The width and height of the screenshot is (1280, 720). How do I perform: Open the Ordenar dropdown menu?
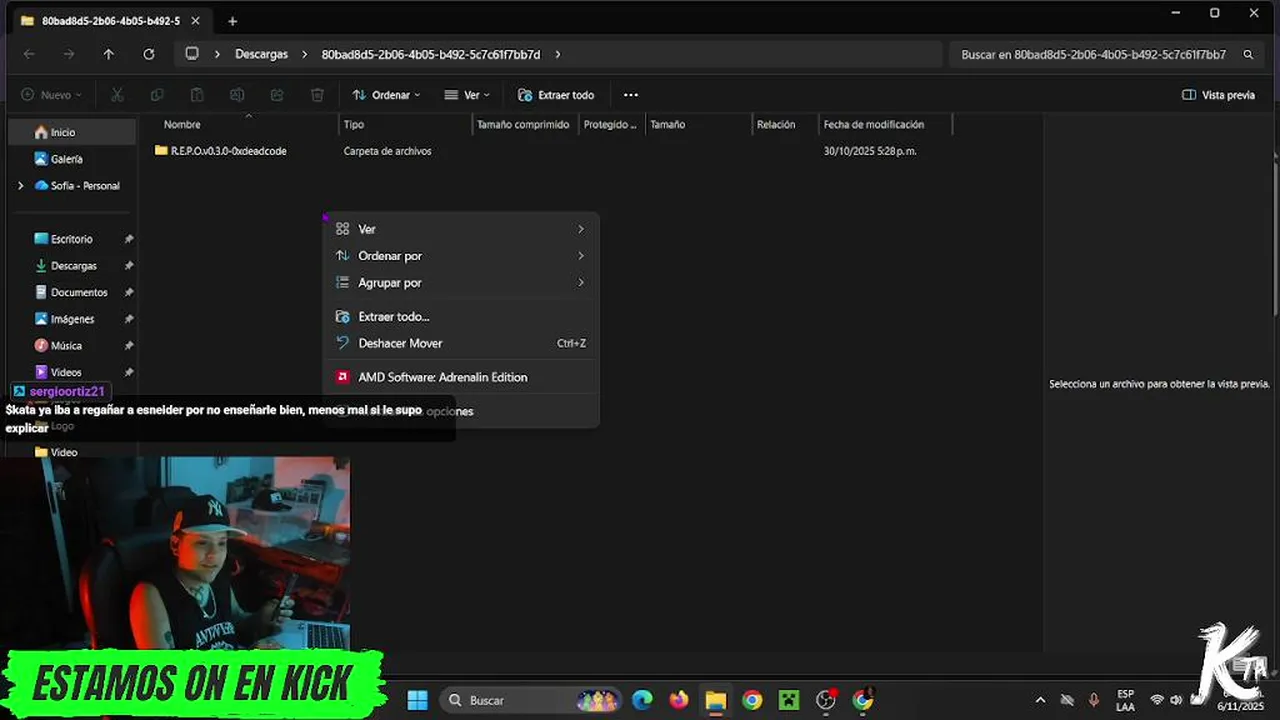(x=386, y=95)
